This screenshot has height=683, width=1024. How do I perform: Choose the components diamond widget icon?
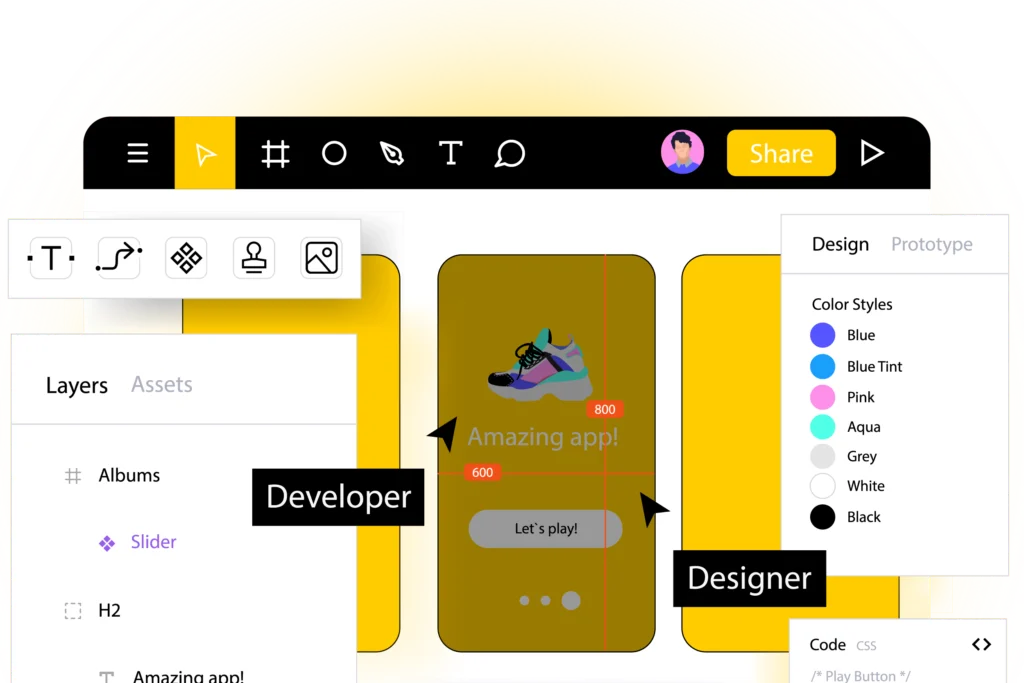(x=186, y=258)
